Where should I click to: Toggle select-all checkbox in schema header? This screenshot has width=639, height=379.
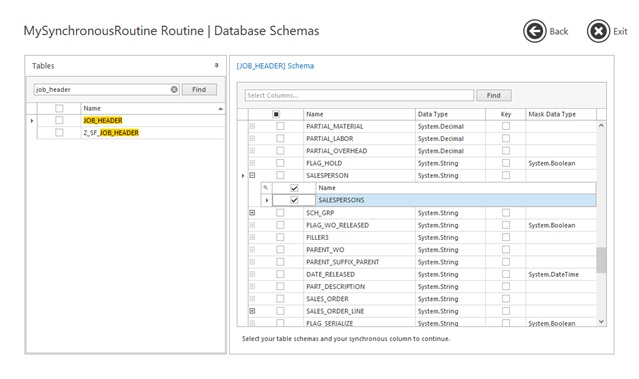(276, 114)
